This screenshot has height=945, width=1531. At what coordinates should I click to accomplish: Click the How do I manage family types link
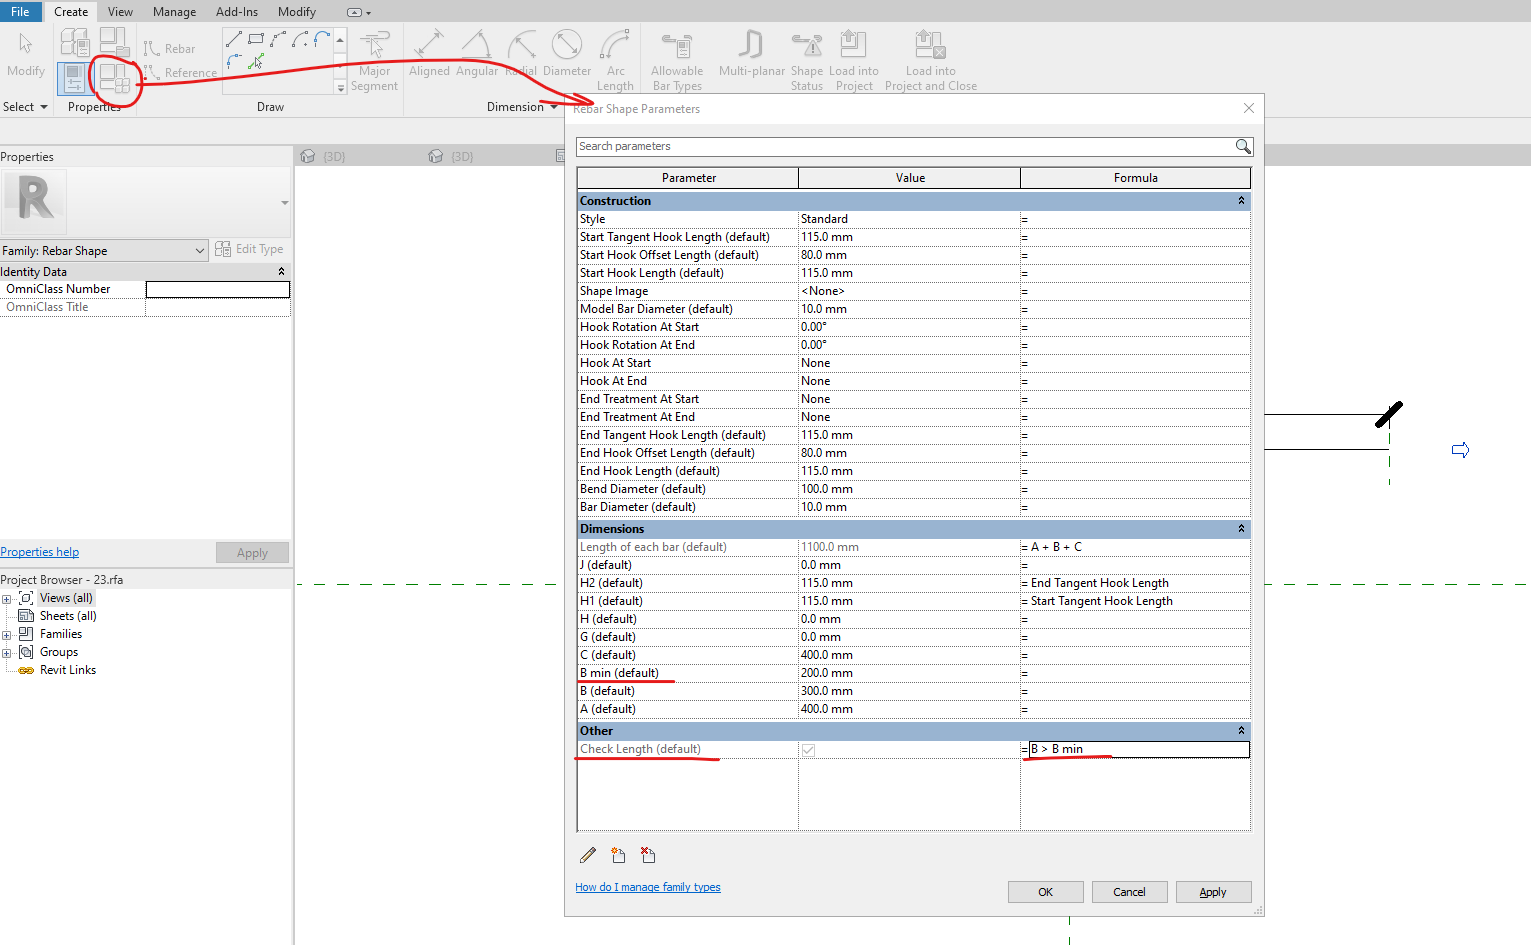point(647,887)
